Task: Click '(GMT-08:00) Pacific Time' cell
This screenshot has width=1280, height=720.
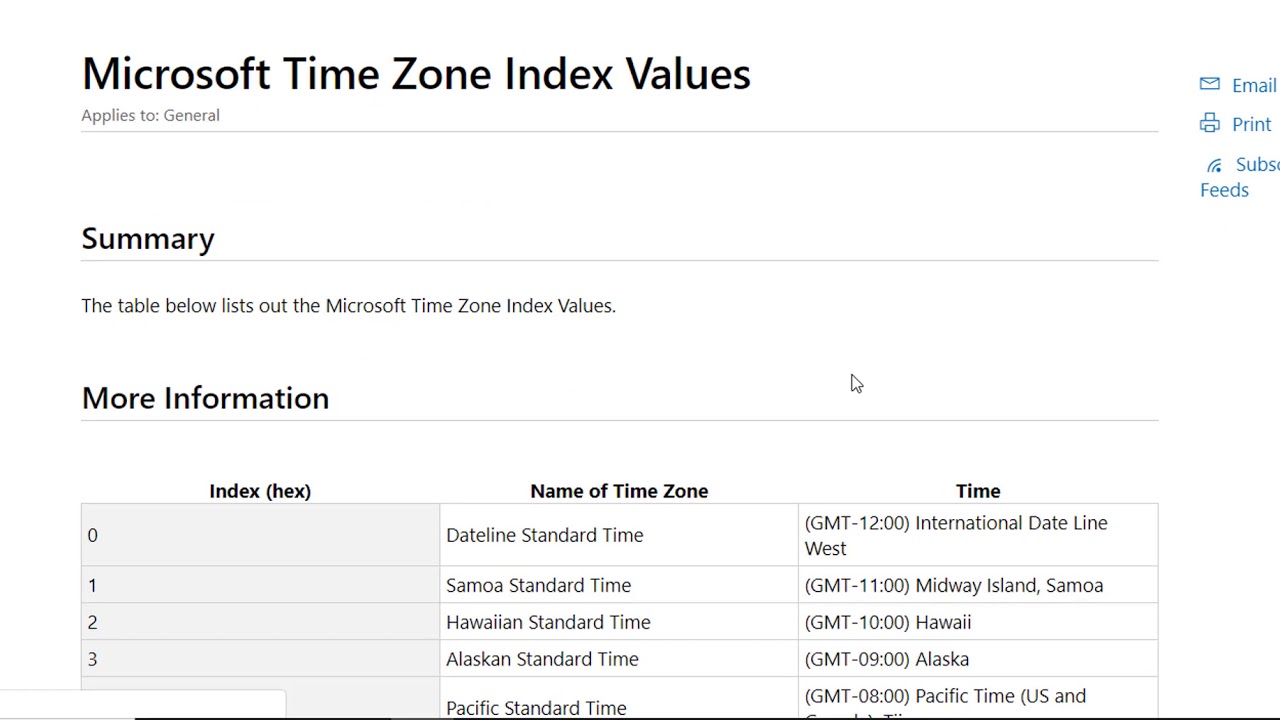Action: 978,700
